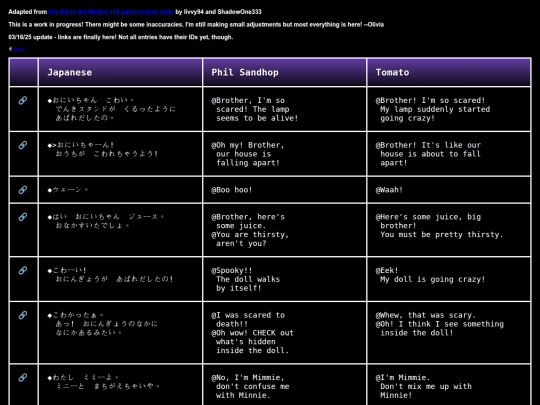Click 'Don't mix me up with Minnie!' cell
Viewport: 540px width, 405px height.
[449, 385]
